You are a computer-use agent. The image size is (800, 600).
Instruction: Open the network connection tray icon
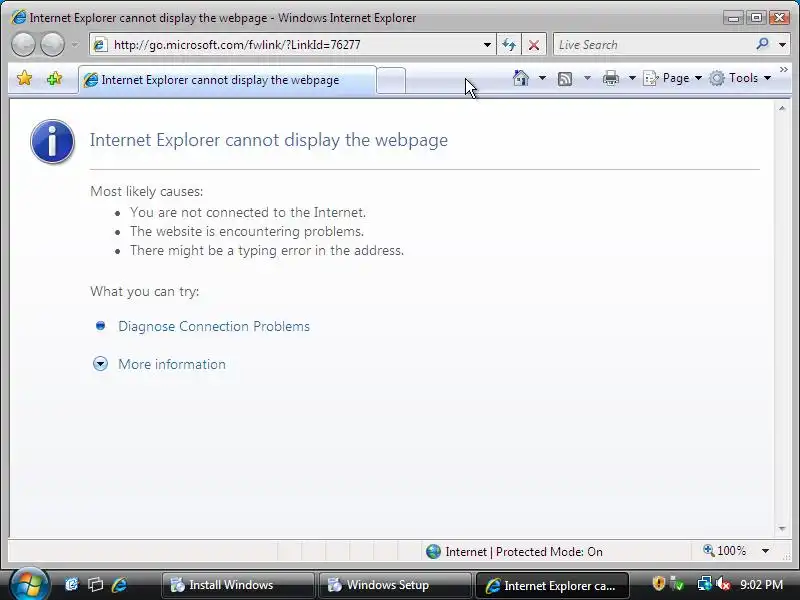click(x=704, y=583)
